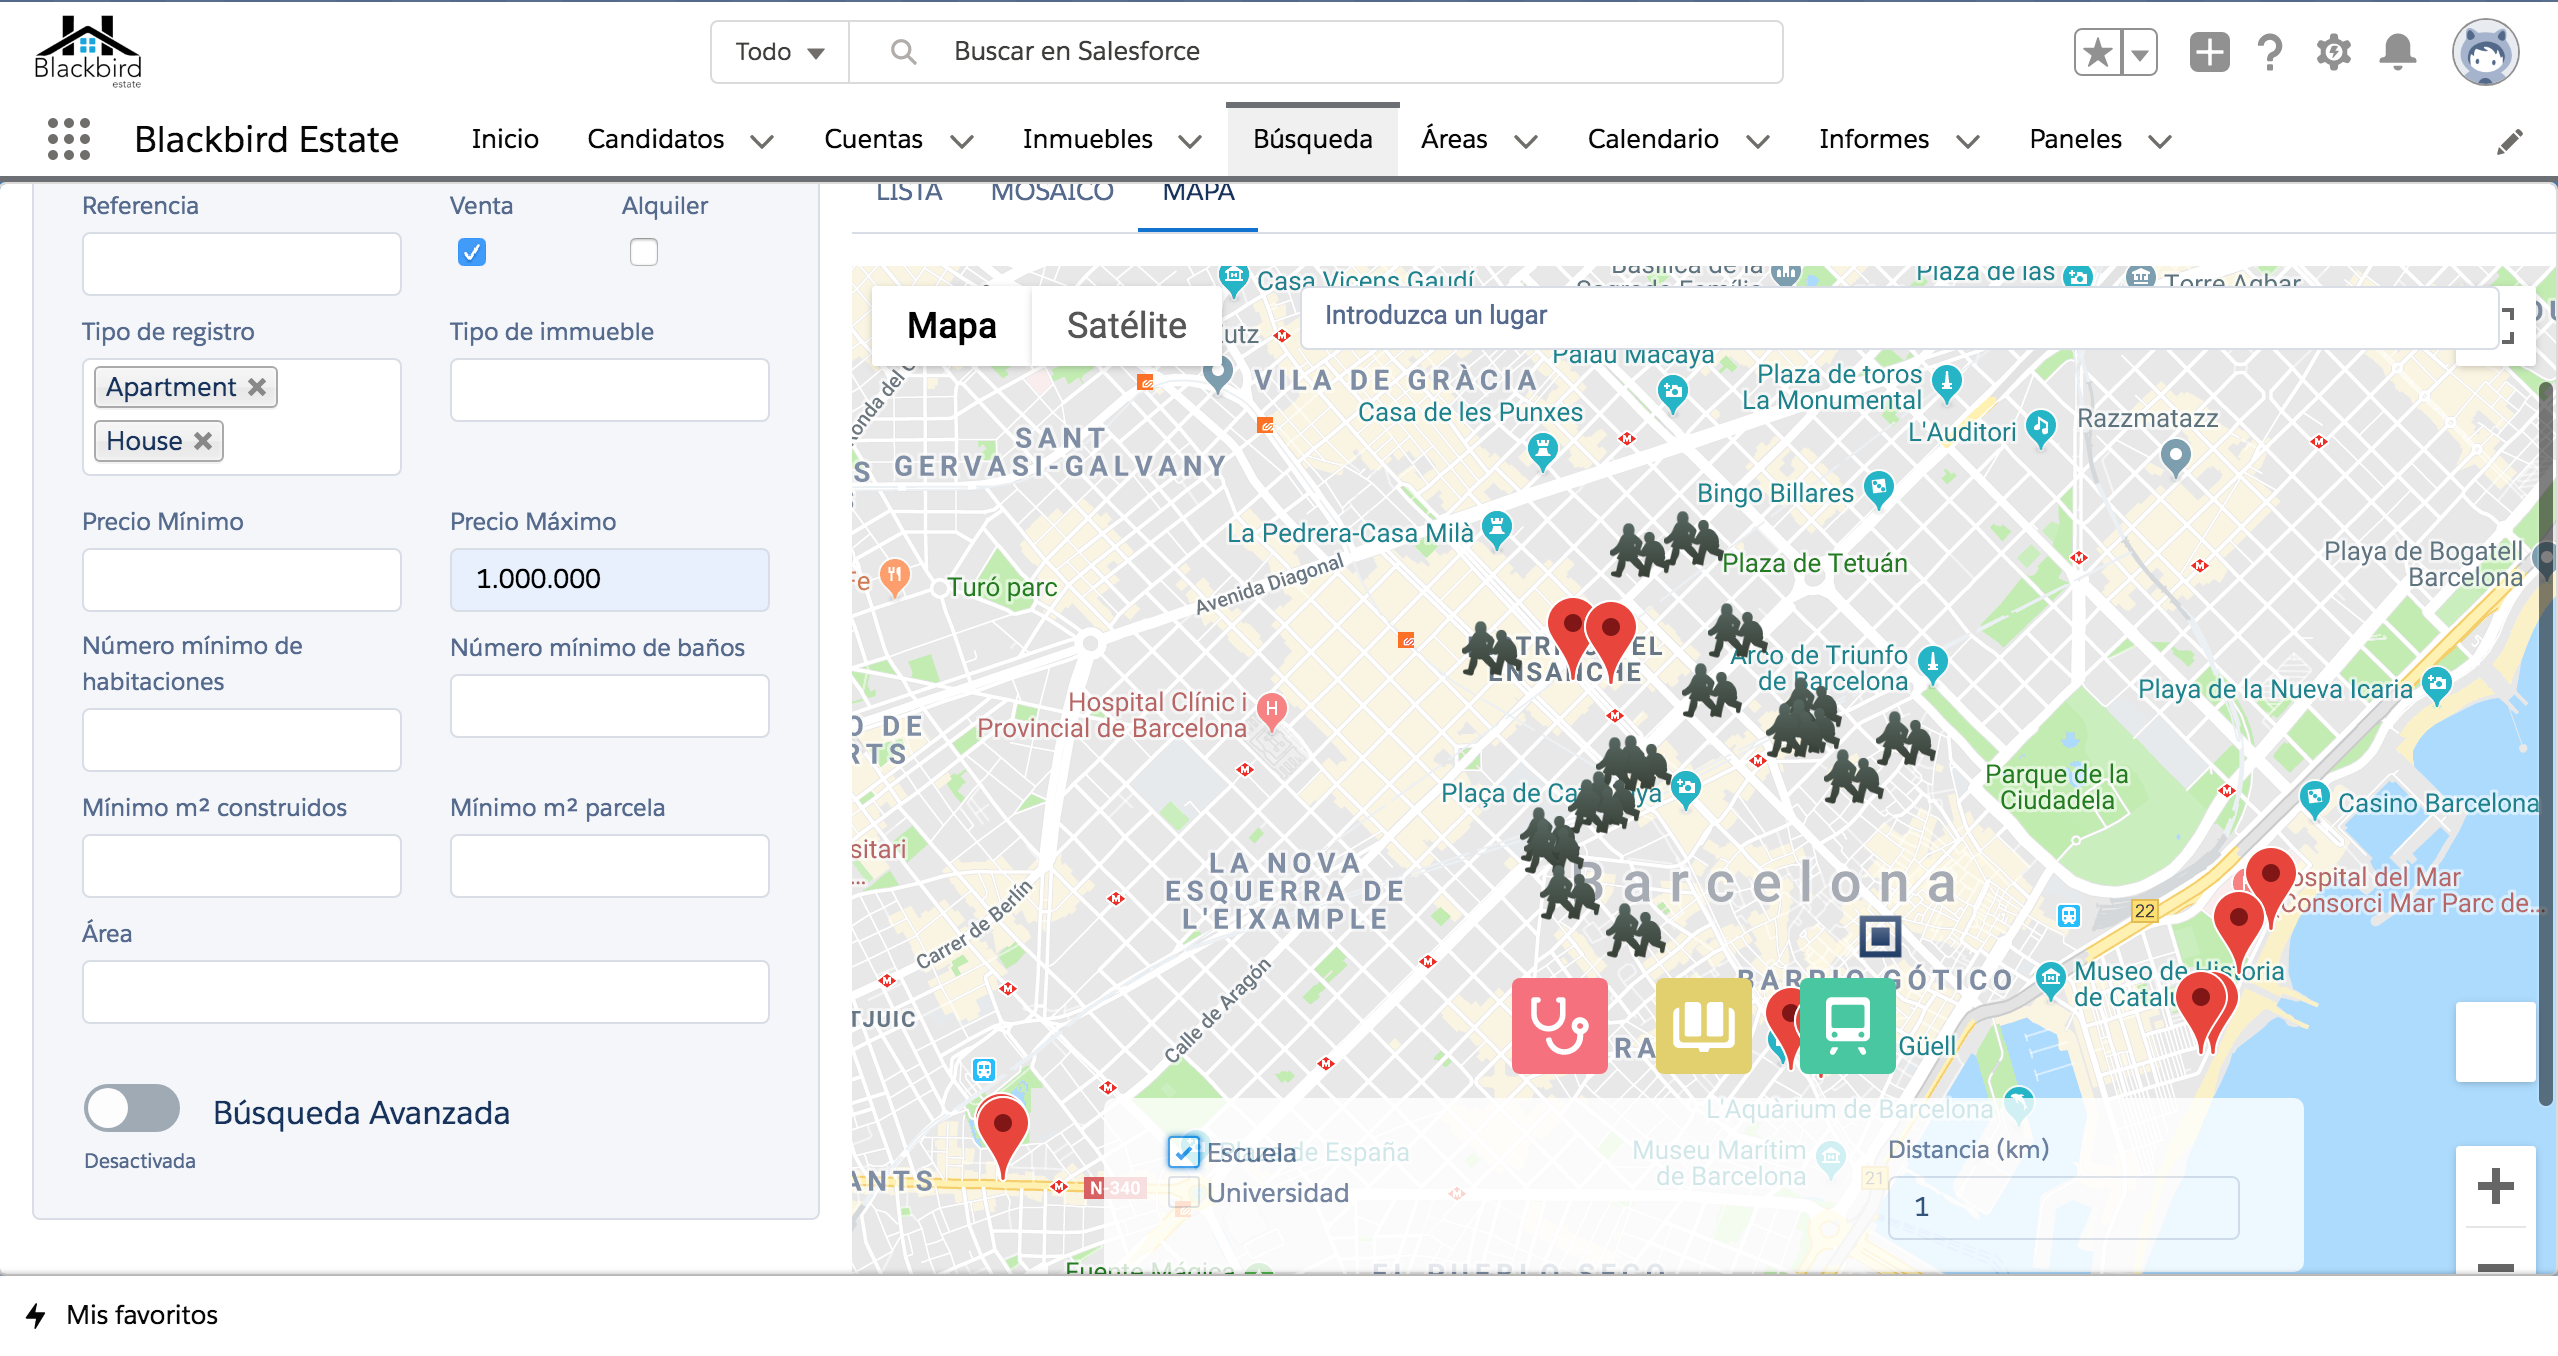Open Salesforce Setup gear icon

point(2334,51)
